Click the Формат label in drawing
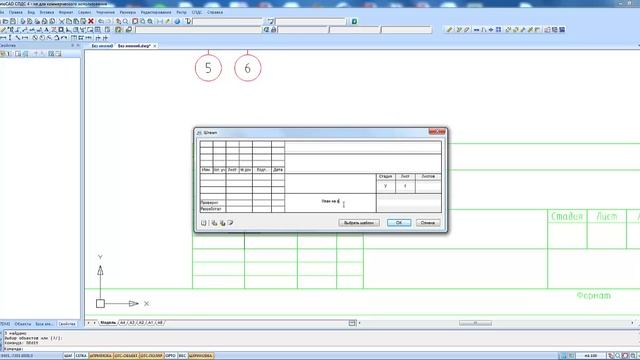 (594, 296)
